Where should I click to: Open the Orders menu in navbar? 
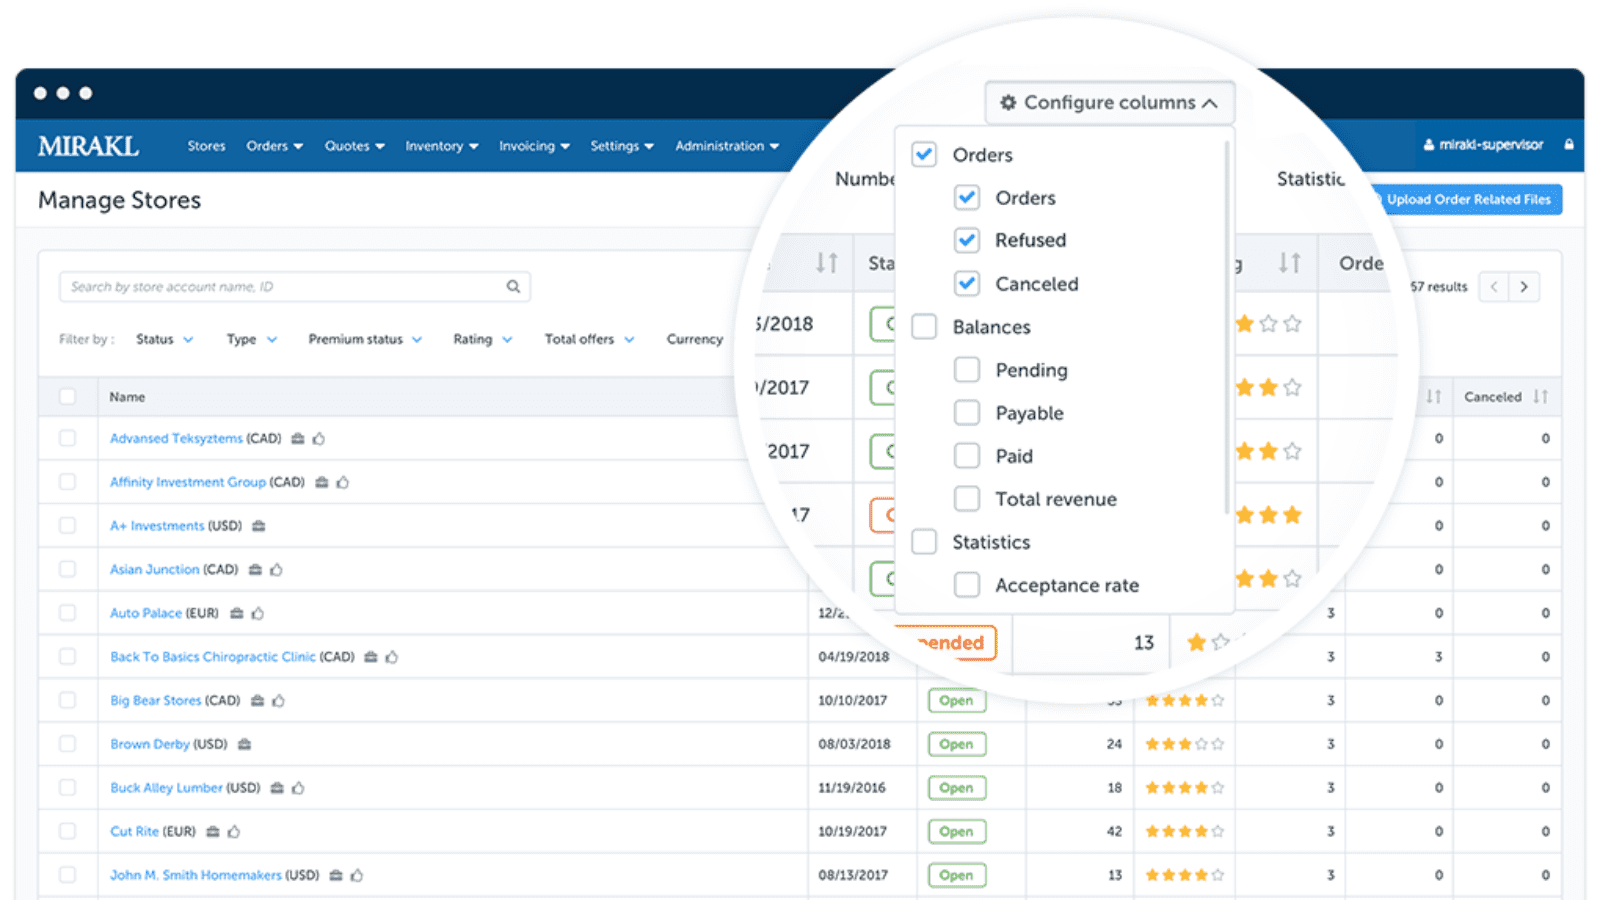pos(274,146)
